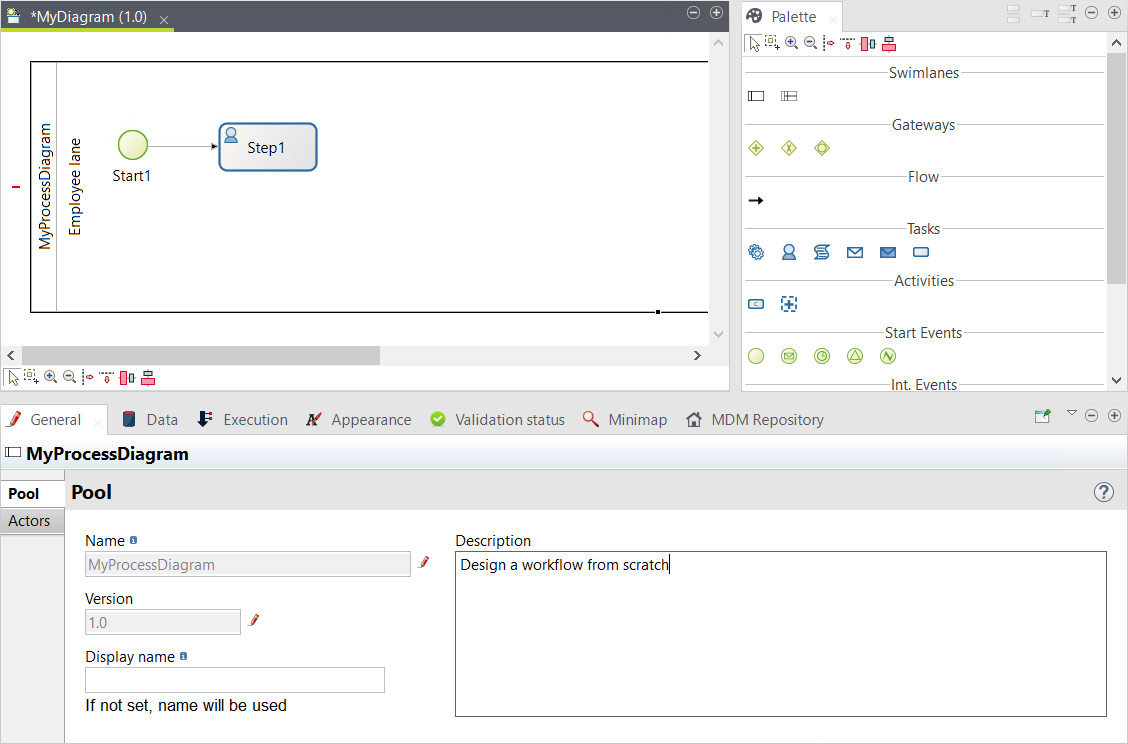Click Select arrow tool below the diagram
The image size is (1128, 744).
(x=12, y=378)
